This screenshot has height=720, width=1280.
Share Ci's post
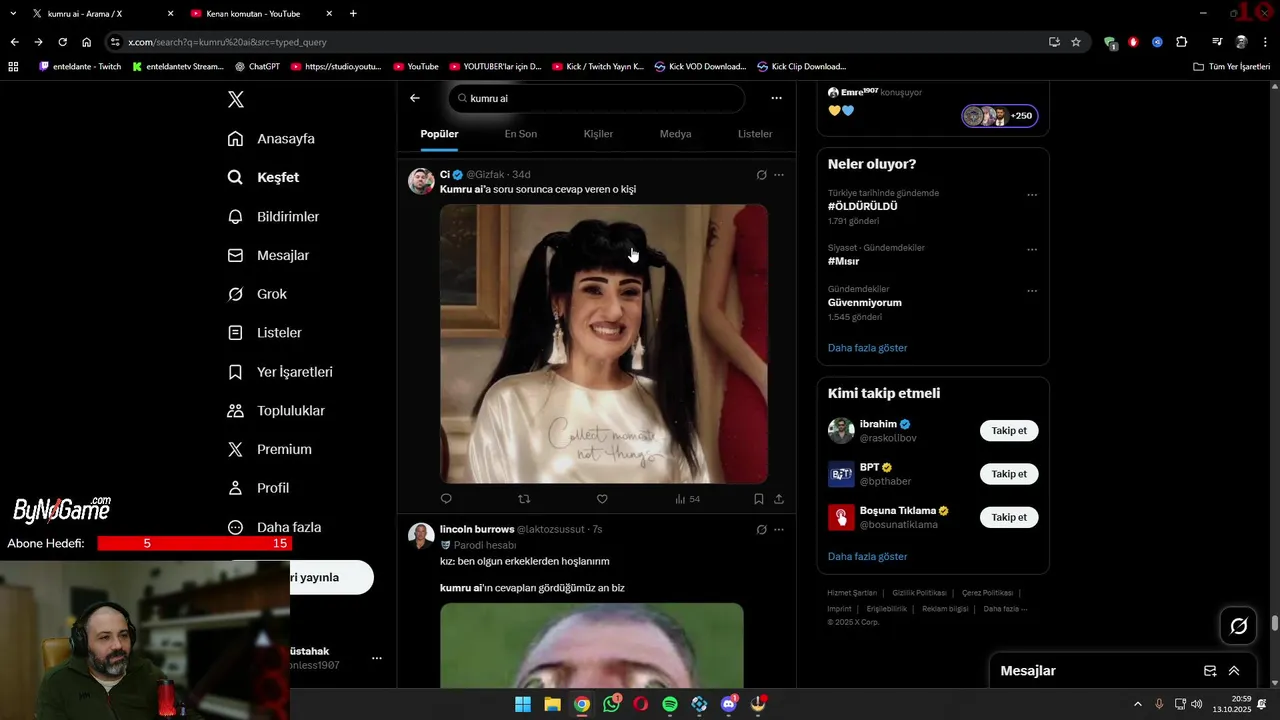pyautogui.click(x=779, y=499)
